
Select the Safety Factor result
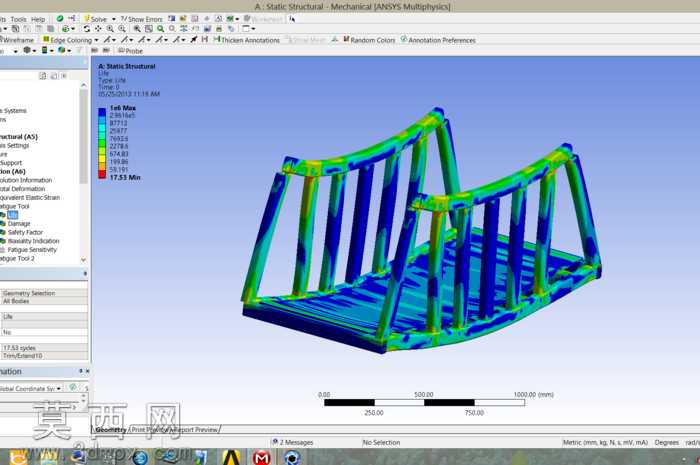pos(25,232)
